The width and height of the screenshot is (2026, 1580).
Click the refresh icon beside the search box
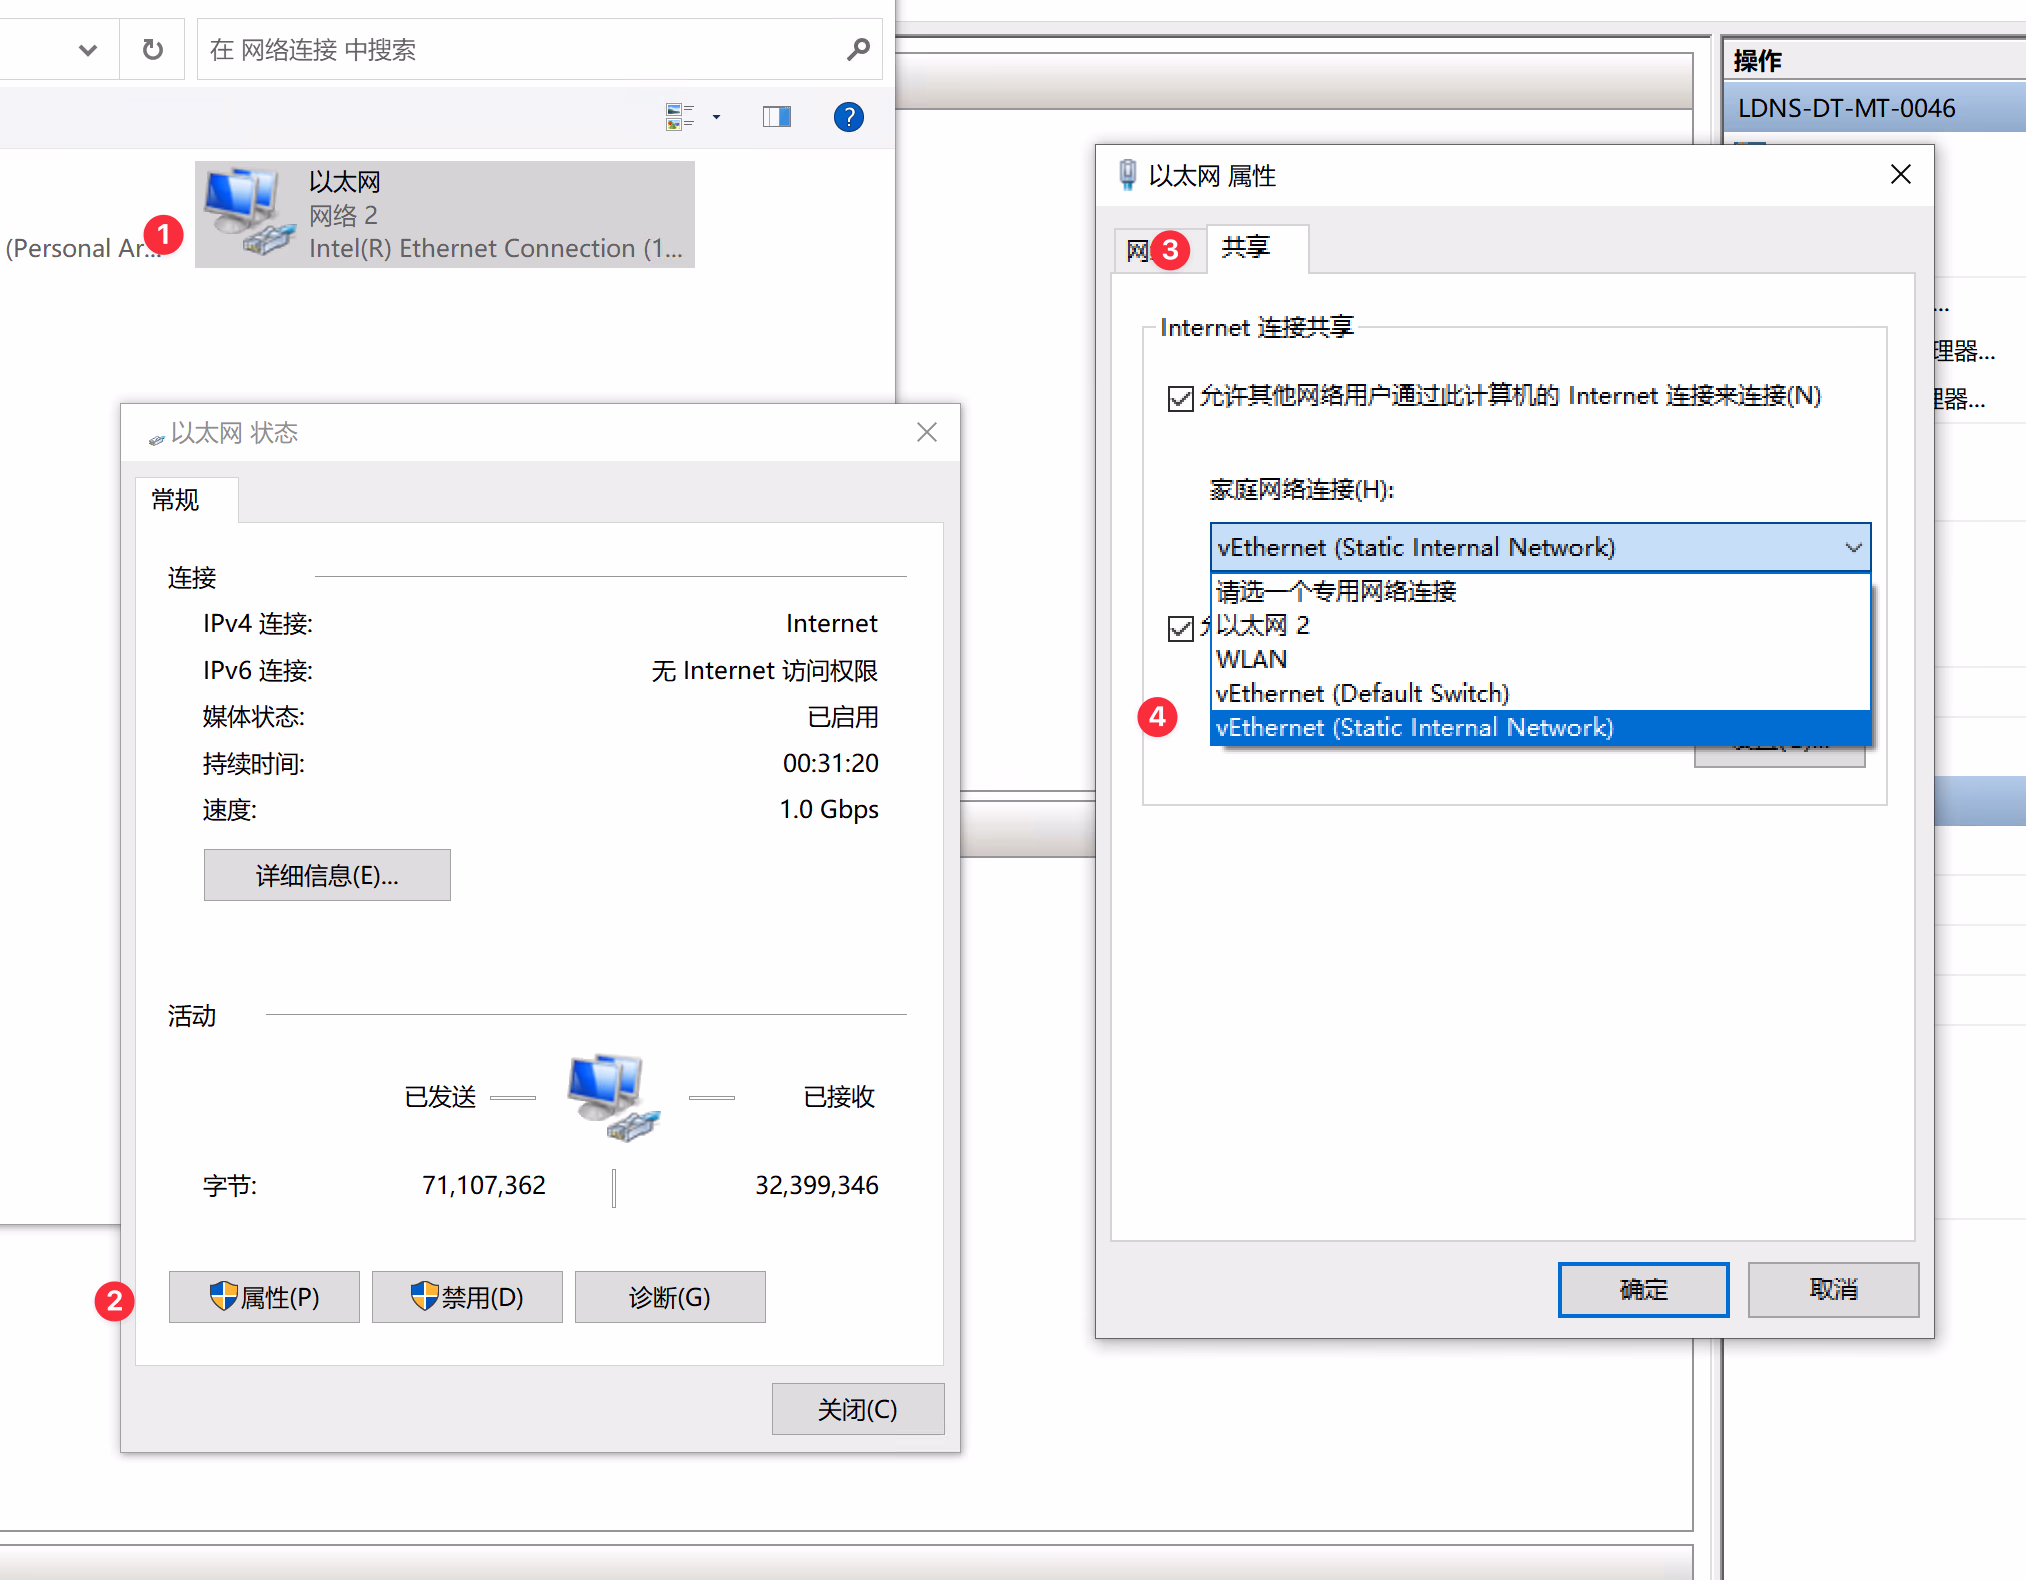152,49
